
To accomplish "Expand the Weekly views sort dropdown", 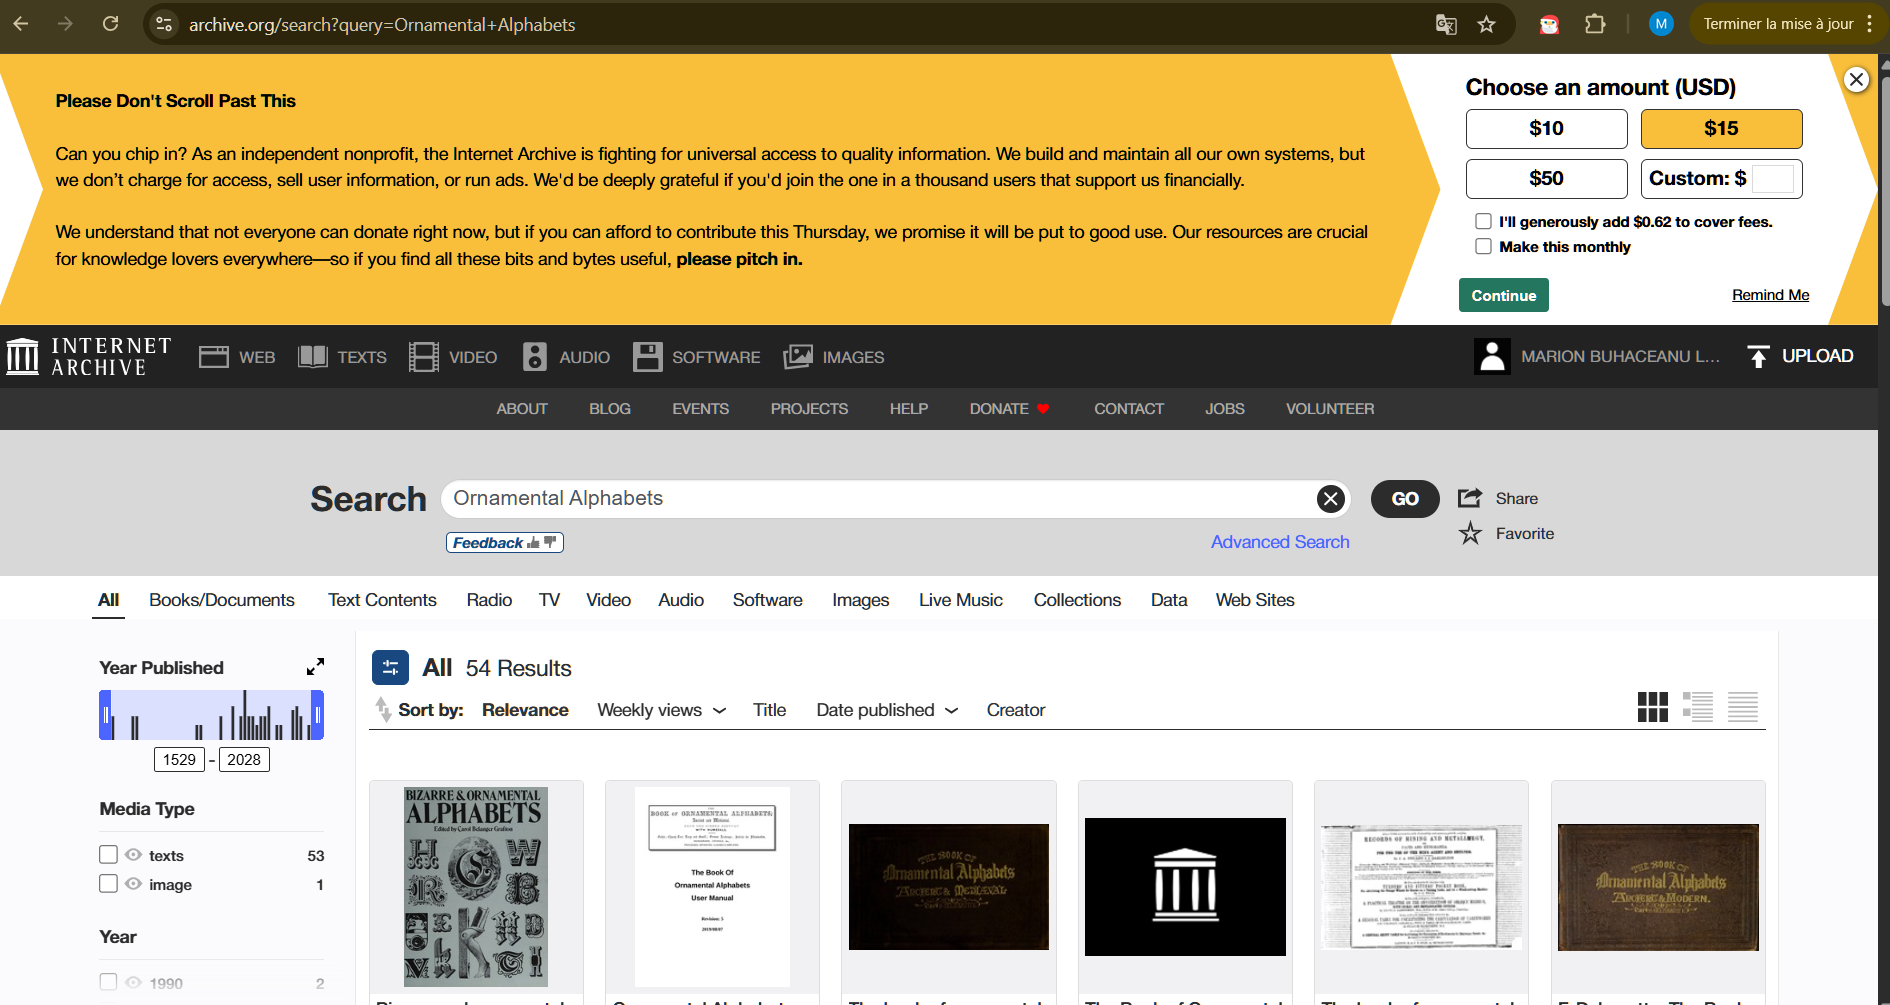I will click(661, 710).
